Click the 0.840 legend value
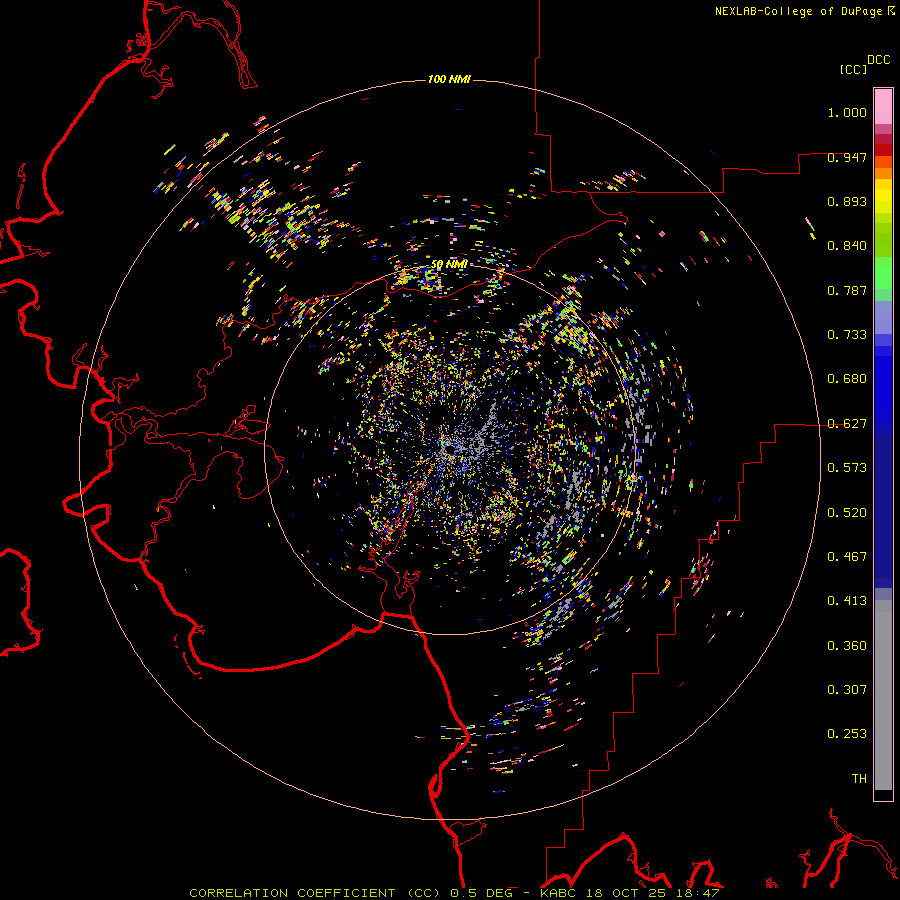Viewport: 900px width, 900px height. 847,246
